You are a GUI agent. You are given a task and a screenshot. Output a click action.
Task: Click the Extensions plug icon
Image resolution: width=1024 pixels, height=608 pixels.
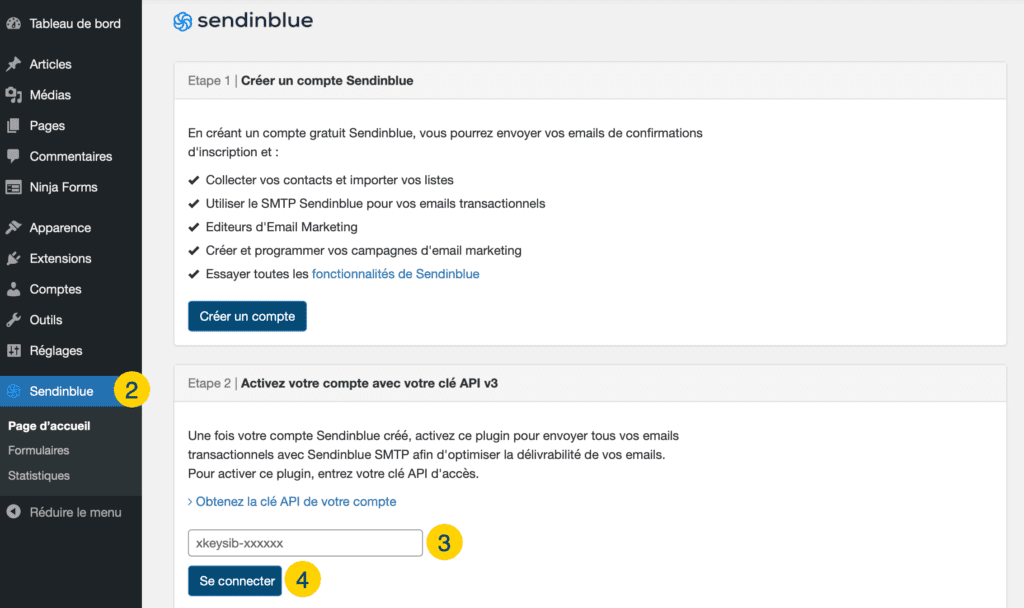(14, 258)
